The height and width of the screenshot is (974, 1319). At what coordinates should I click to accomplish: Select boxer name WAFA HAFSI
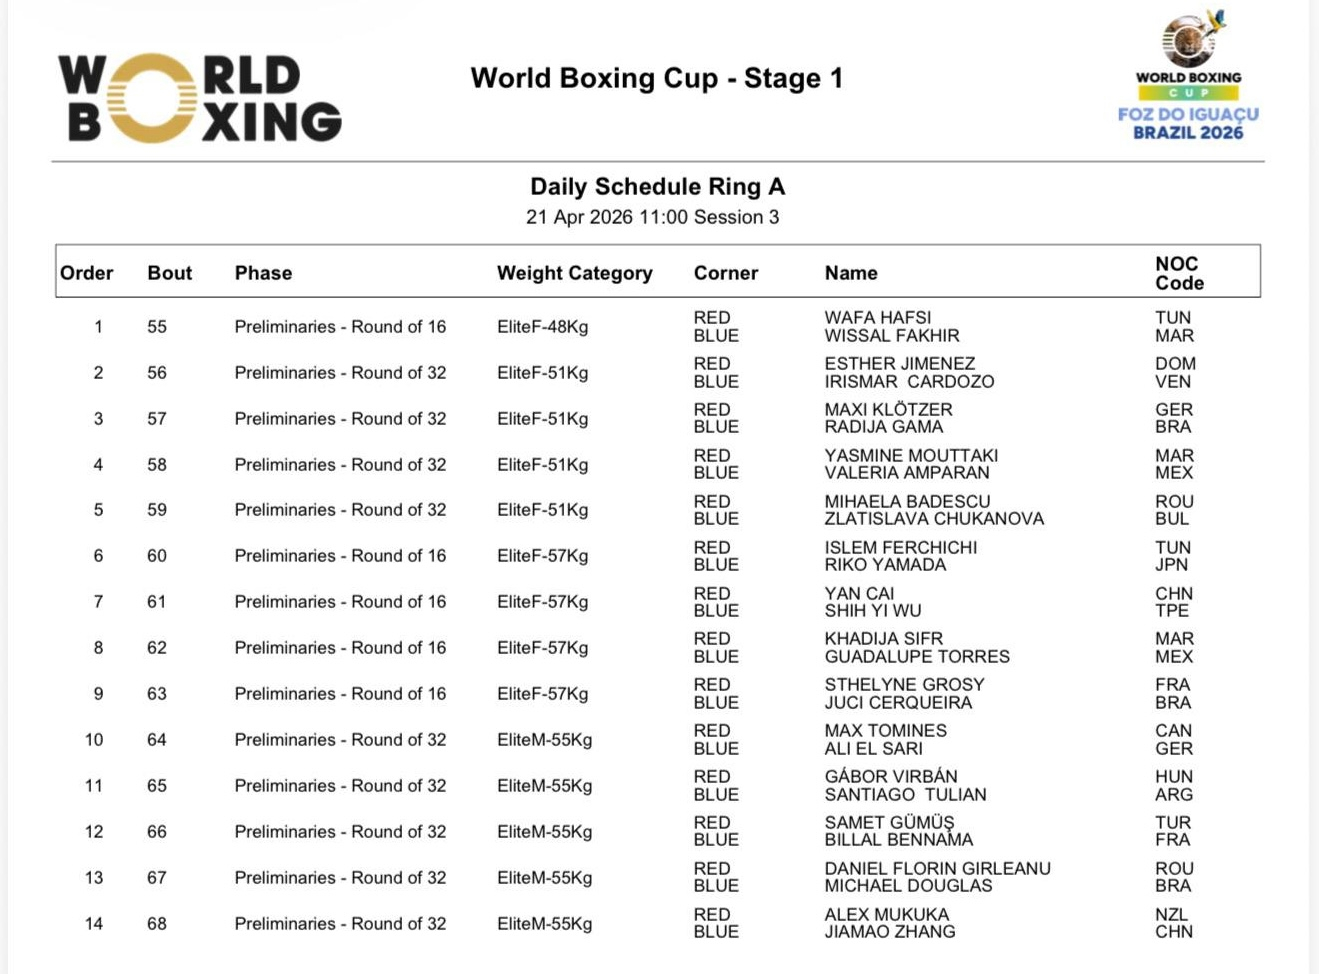coord(877,318)
